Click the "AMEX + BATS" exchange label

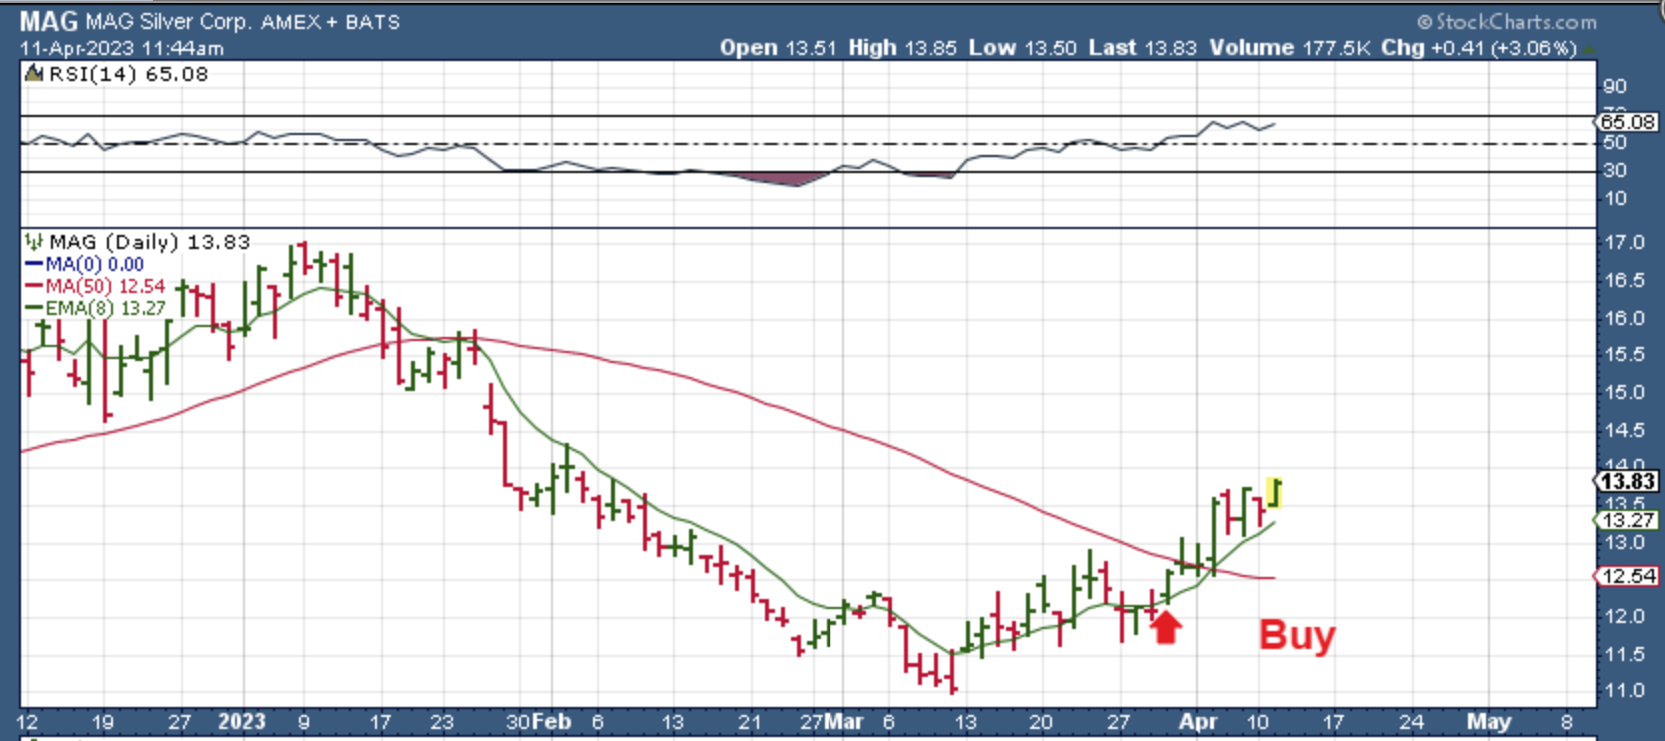331,22
